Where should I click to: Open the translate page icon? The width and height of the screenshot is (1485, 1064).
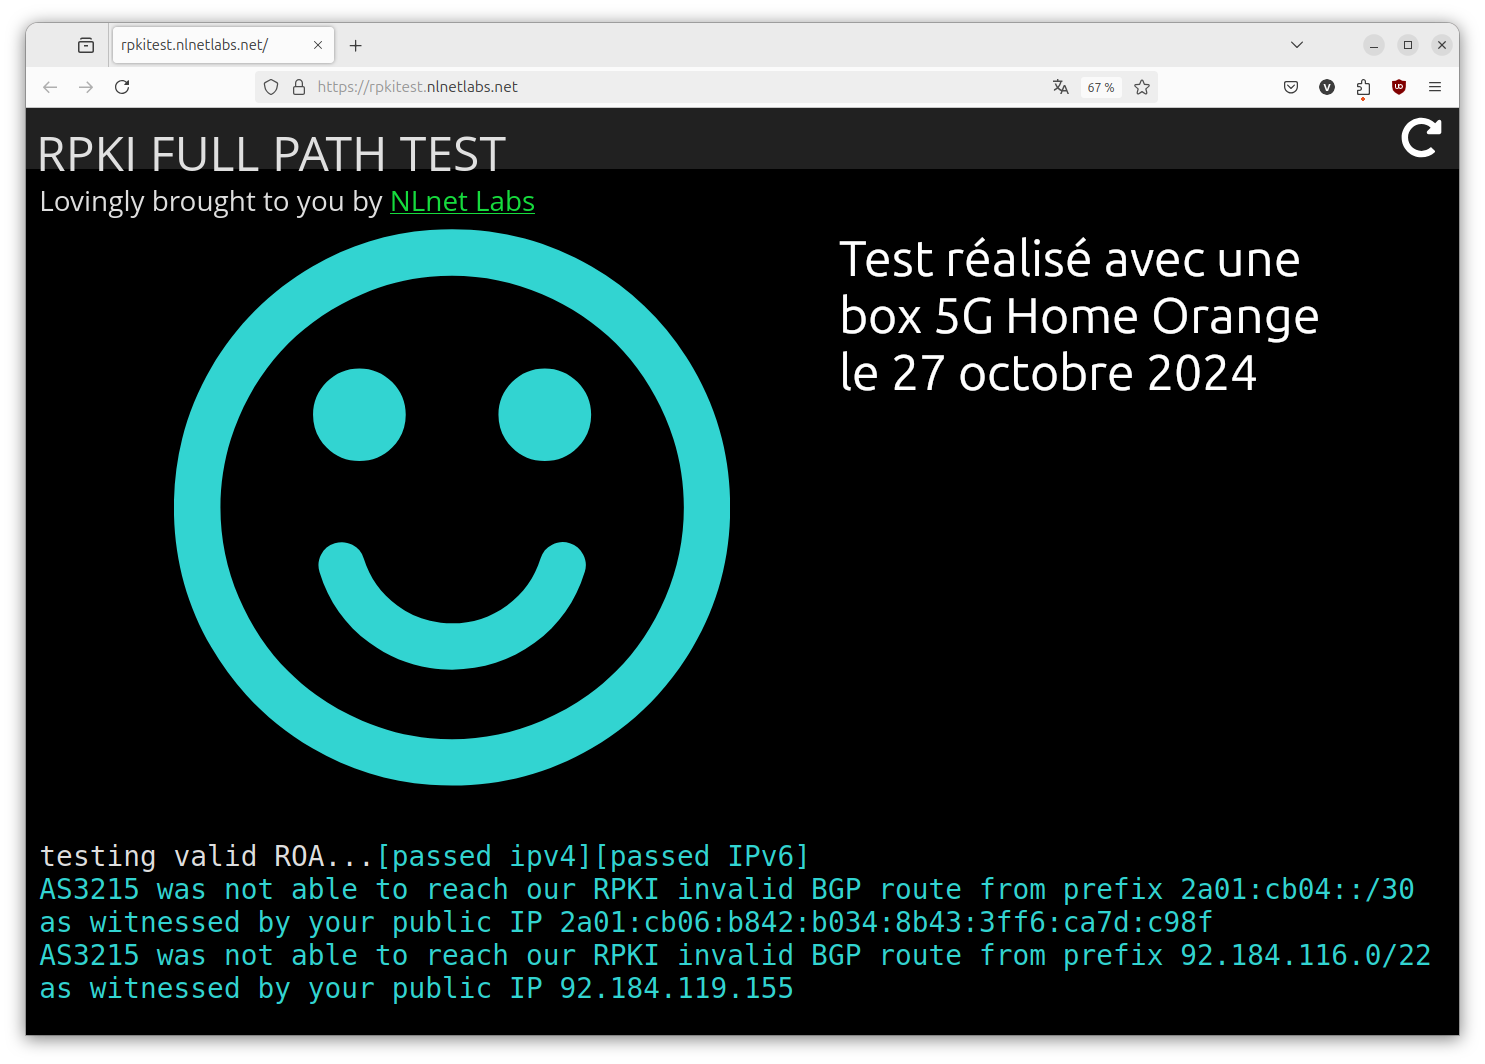click(x=1061, y=87)
